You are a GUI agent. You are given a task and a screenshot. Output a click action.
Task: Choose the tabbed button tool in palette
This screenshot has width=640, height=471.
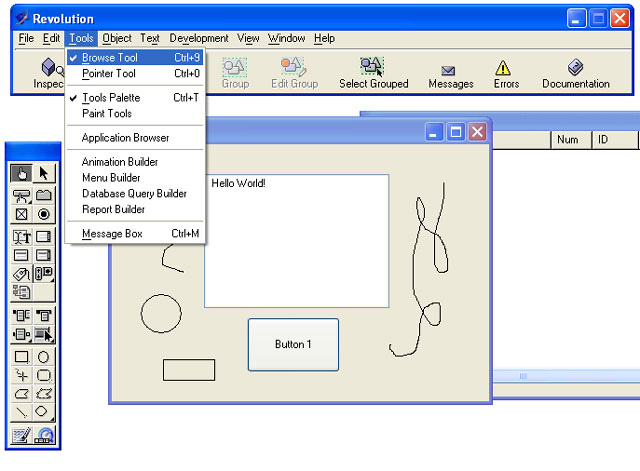44,196
